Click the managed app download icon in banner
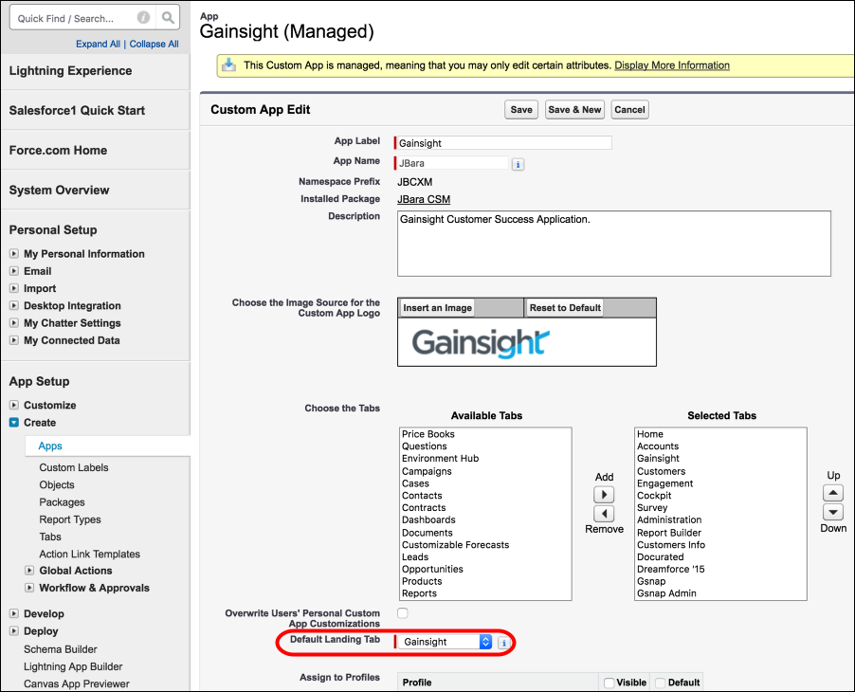Screen dimensions: 855x692 point(229,65)
